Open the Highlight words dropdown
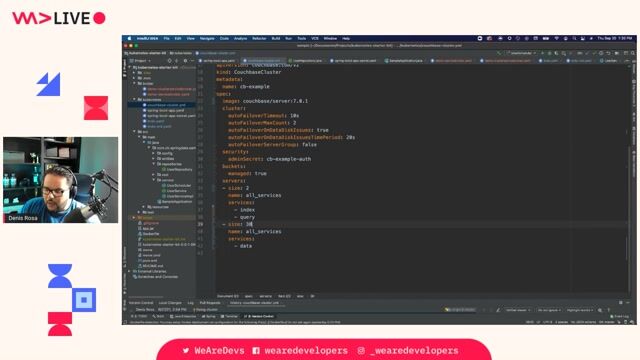Image resolution: width=640 pixels, height=360 pixels. [x=580, y=310]
